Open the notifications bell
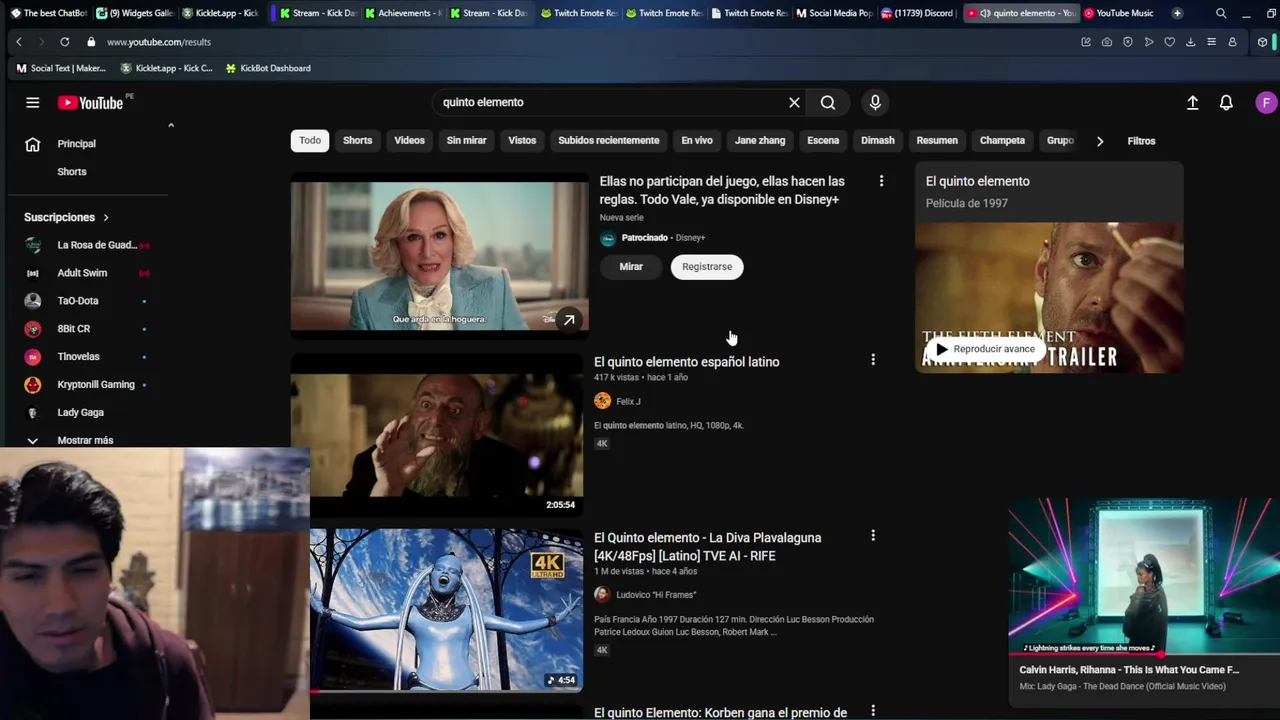 [x=1226, y=102]
